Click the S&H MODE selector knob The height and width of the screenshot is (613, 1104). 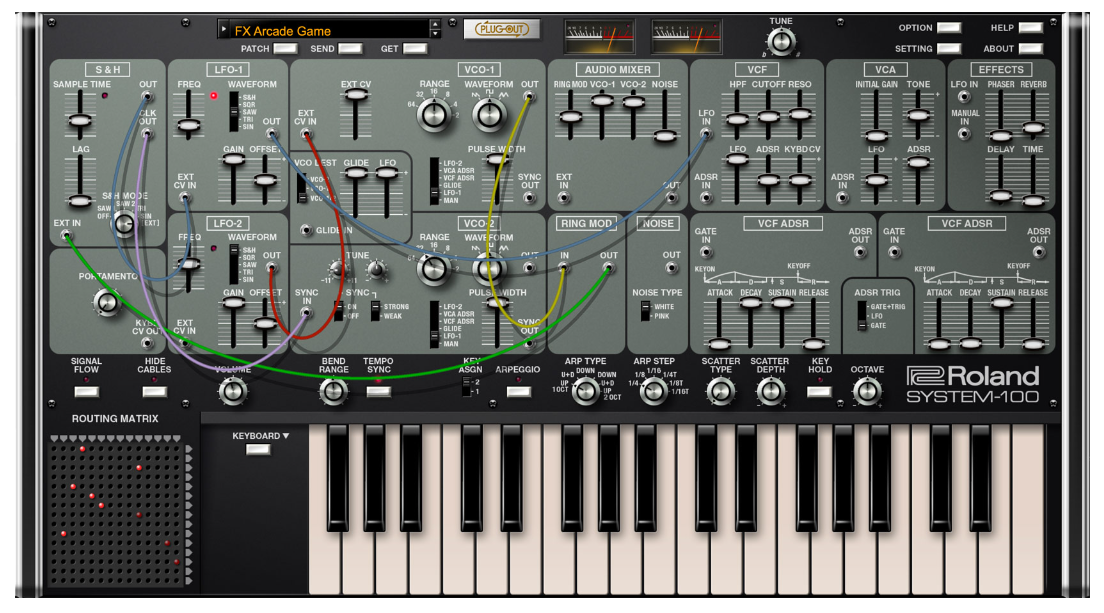coord(125,224)
